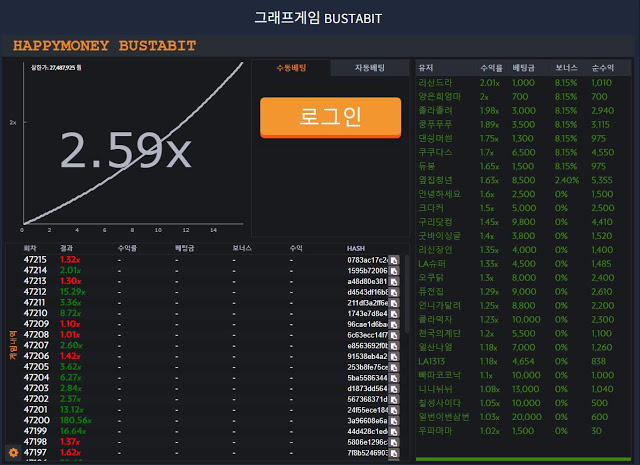Screen dimensions: 640x465
Task: Select user 쿠쿠다스 in players list
Action: click(x=435, y=152)
